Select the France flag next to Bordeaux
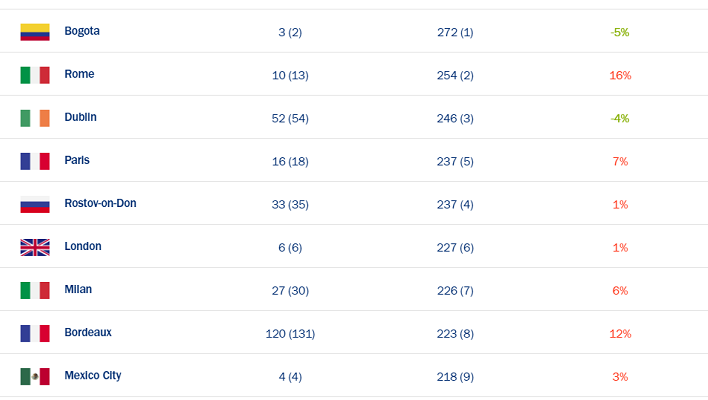708x400 pixels. (x=35, y=334)
